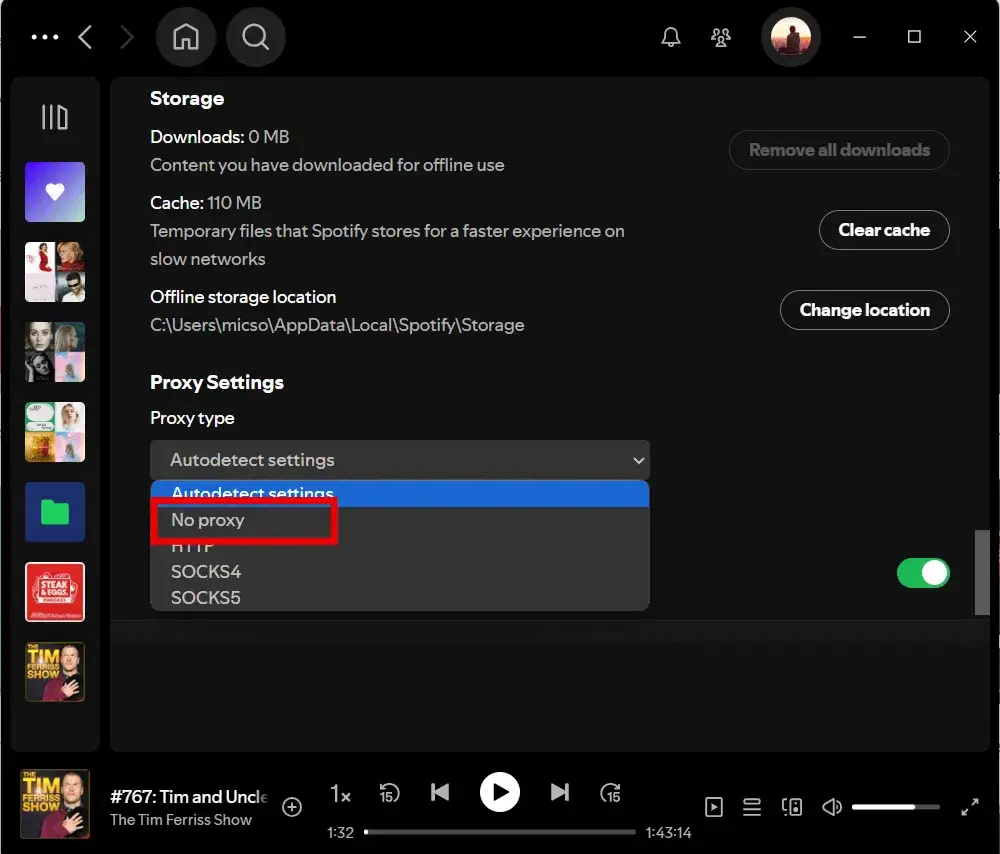This screenshot has height=854, width=1000.
Task: Click the friend activity icon
Action: pos(721,36)
